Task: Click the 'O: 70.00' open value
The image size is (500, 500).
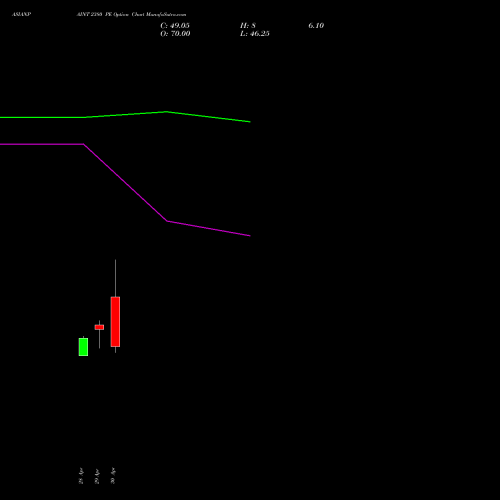Action: pyautogui.click(x=175, y=34)
